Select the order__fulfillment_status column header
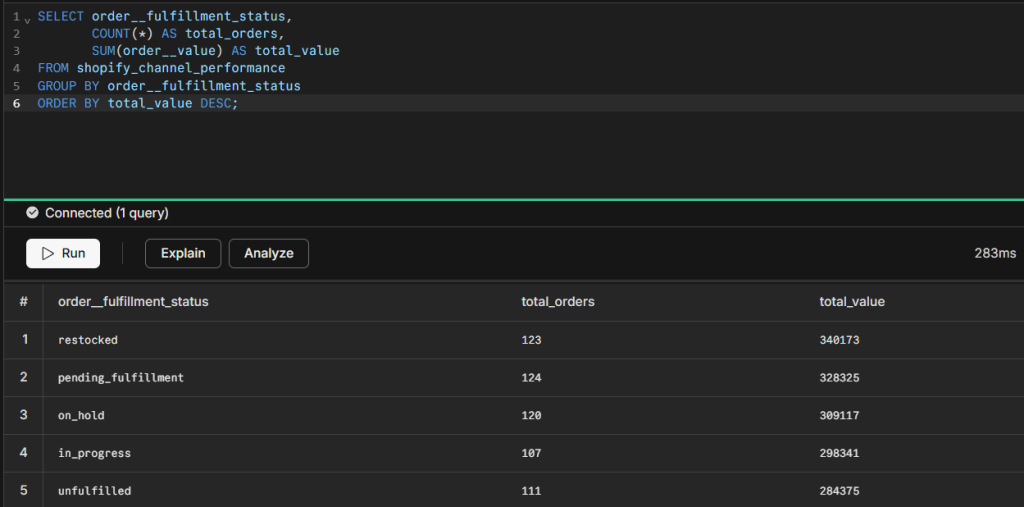Screen dimensions: 1024x507 [133, 302]
